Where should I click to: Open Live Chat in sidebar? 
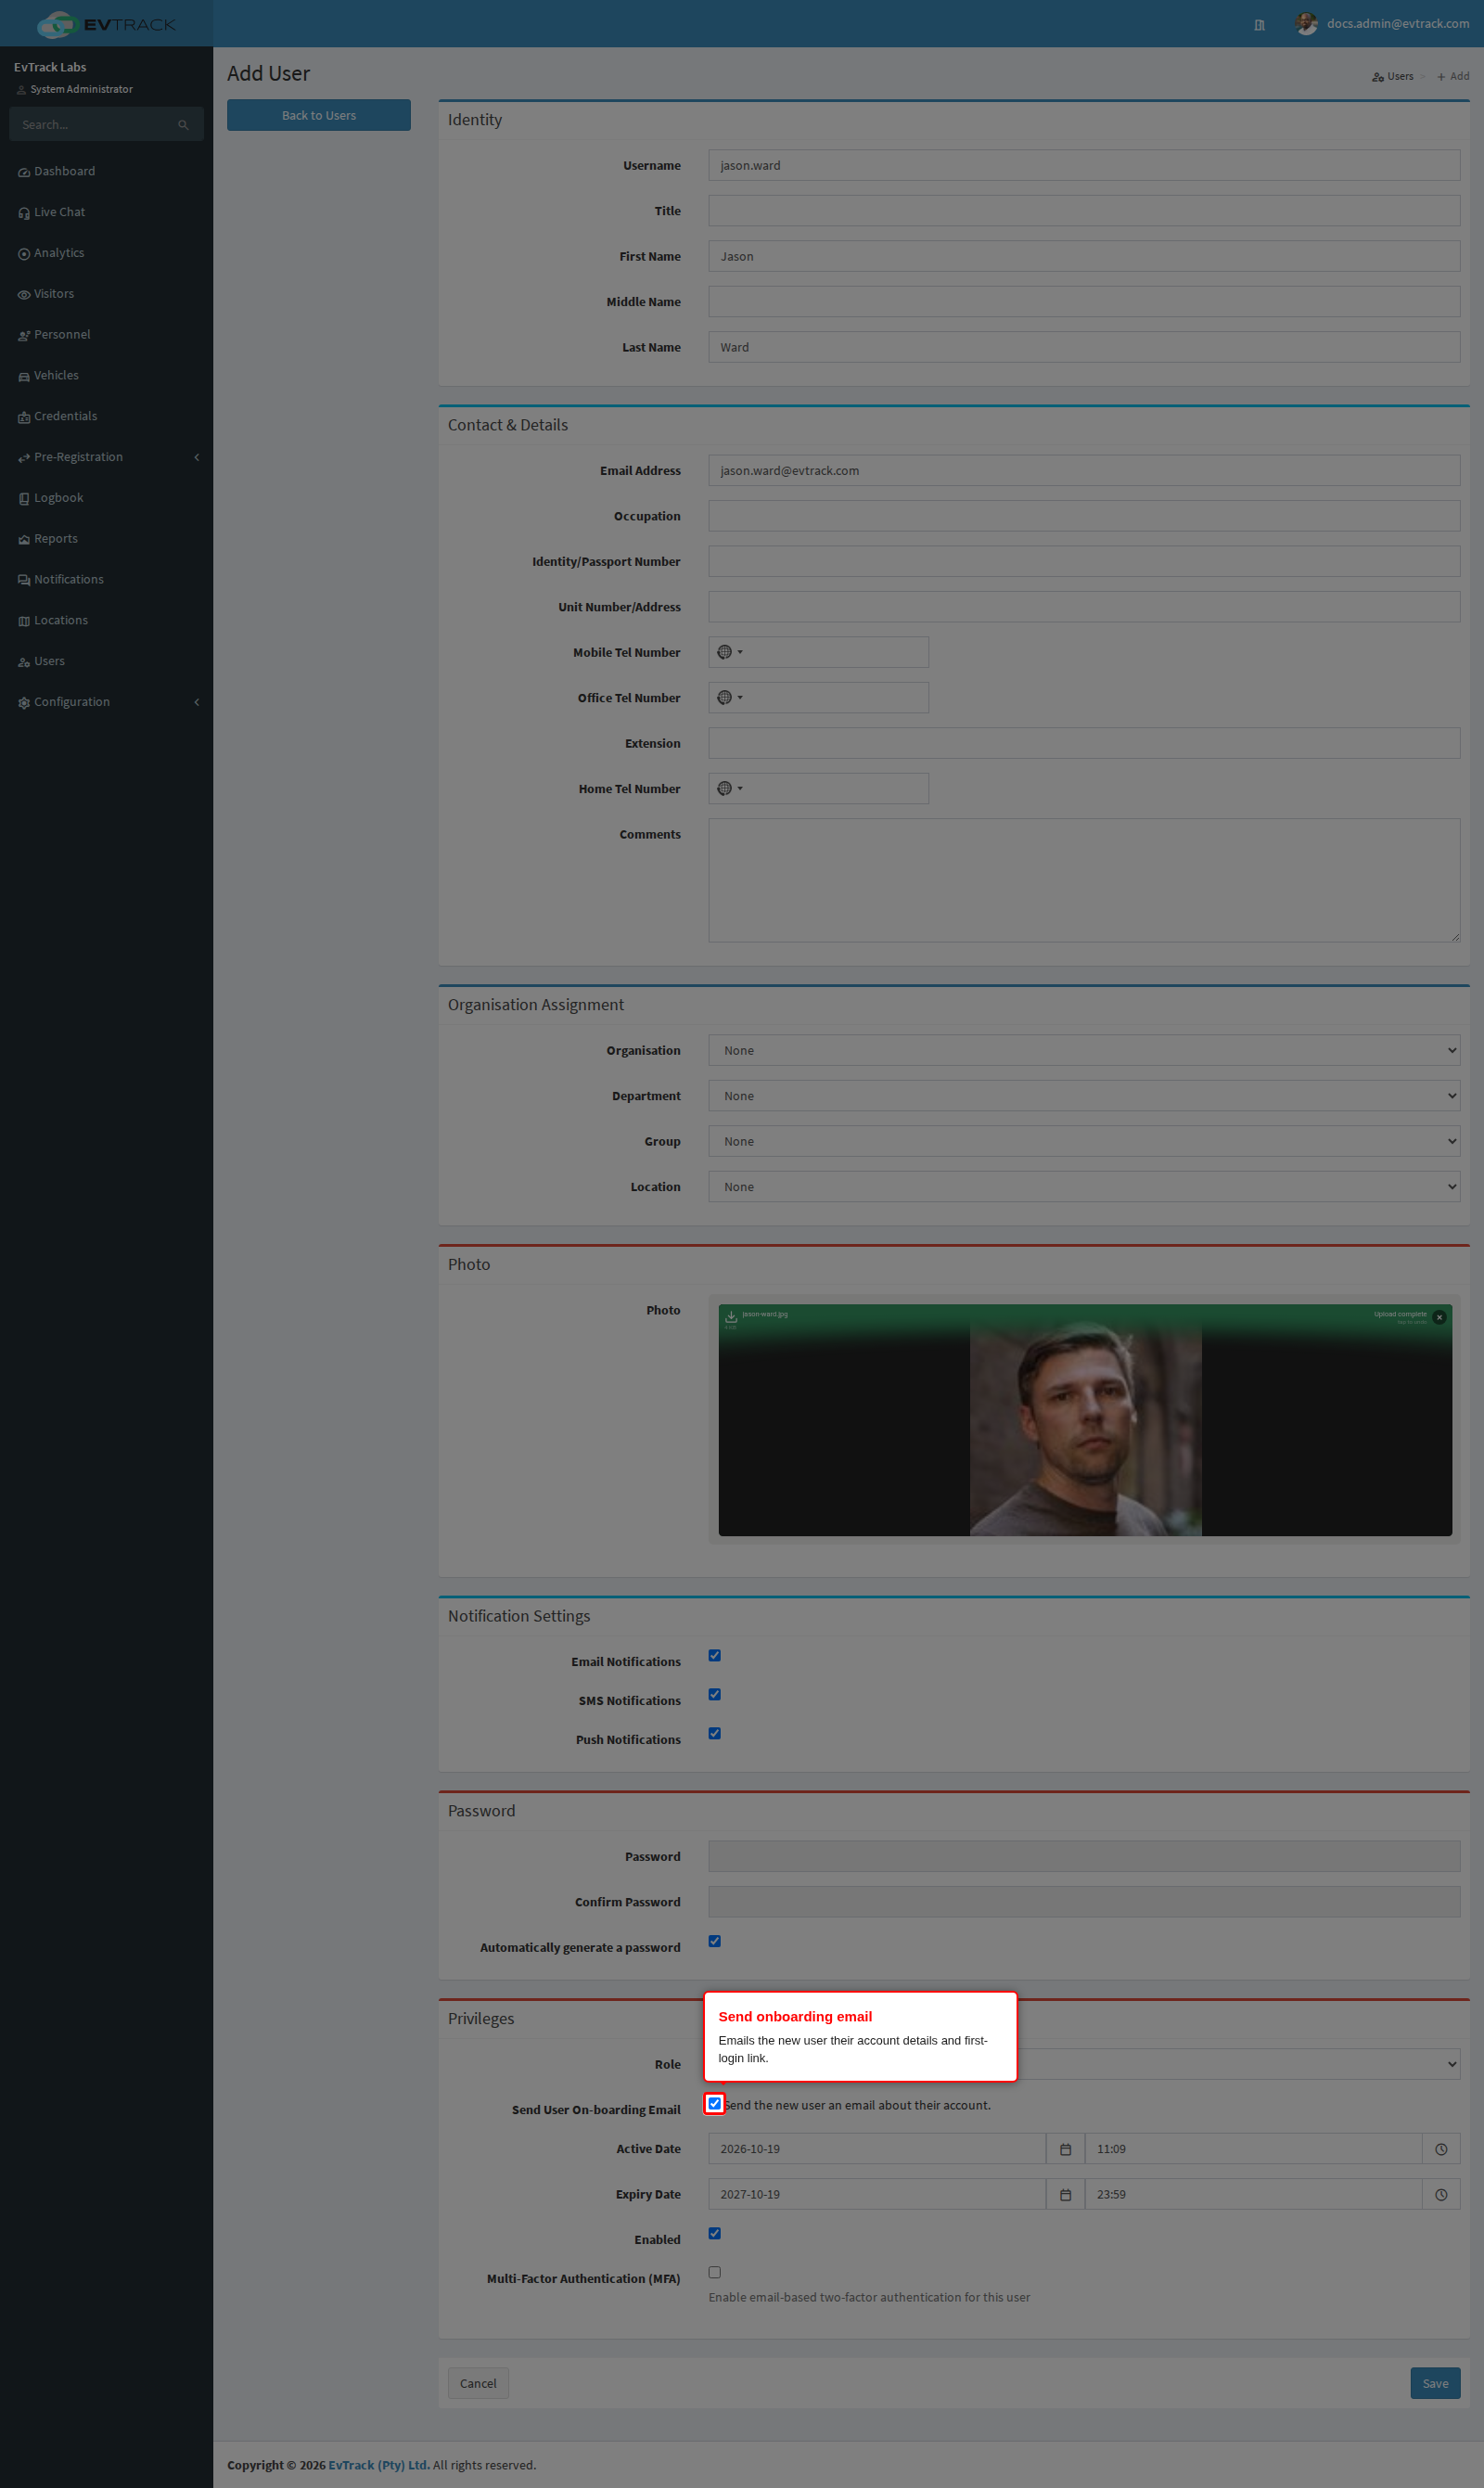[106, 212]
